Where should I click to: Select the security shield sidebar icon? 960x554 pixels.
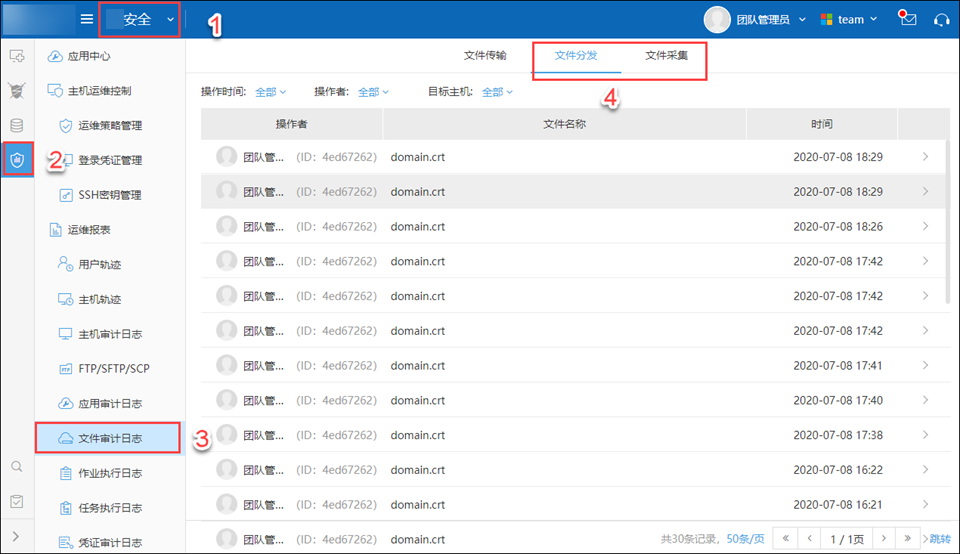point(17,159)
